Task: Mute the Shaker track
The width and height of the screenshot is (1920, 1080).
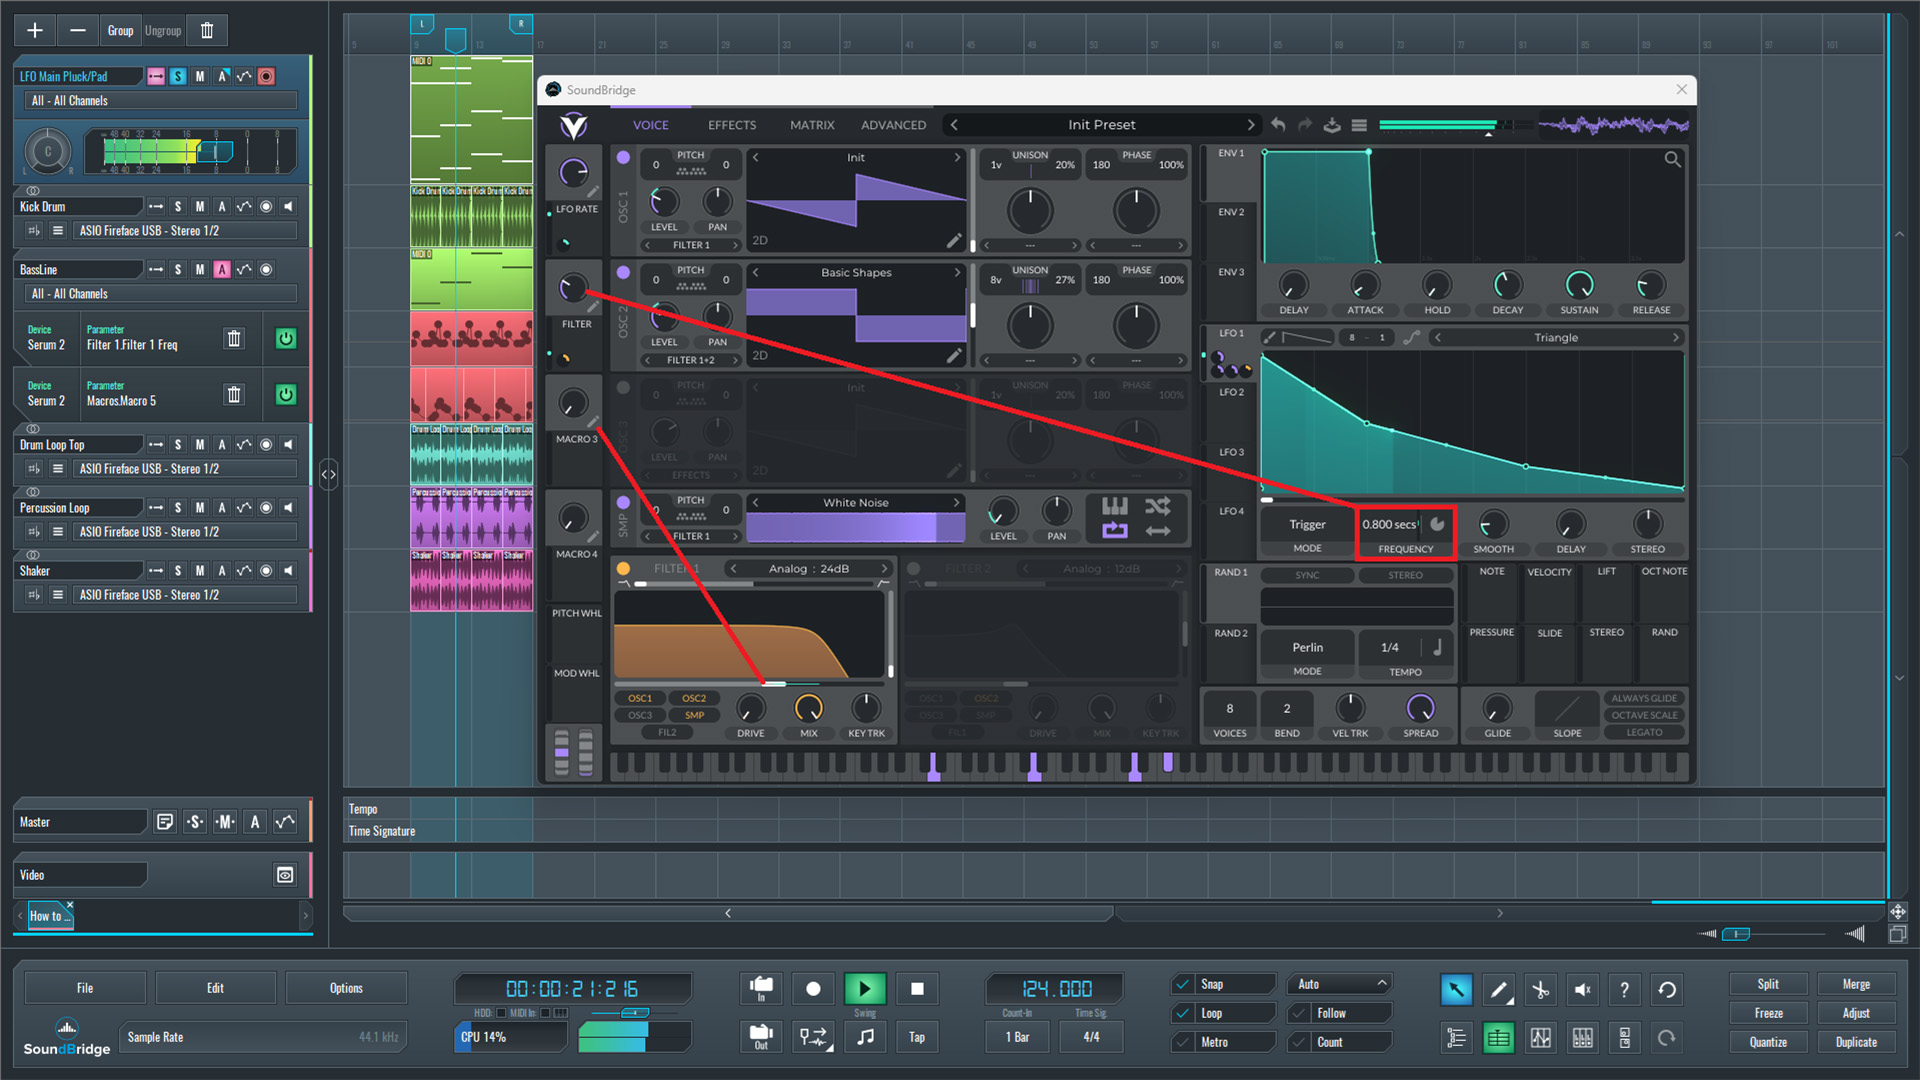Action: pyautogui.click(x=200, y=571)
